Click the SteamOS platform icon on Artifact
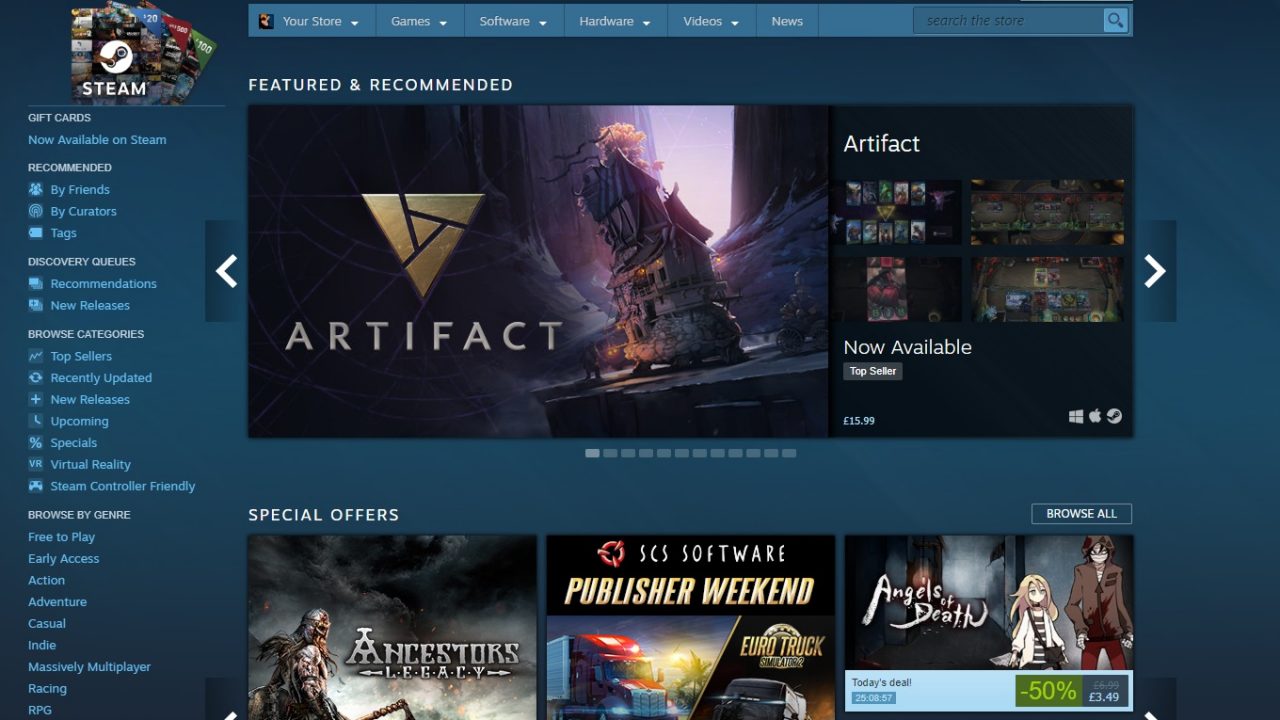Viewport: 1280px width, 720px height. point(1114,416)
